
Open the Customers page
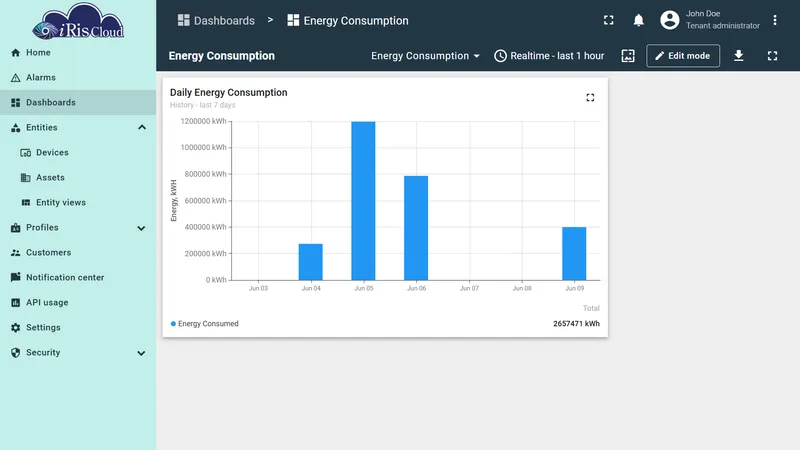click(78, 253)
